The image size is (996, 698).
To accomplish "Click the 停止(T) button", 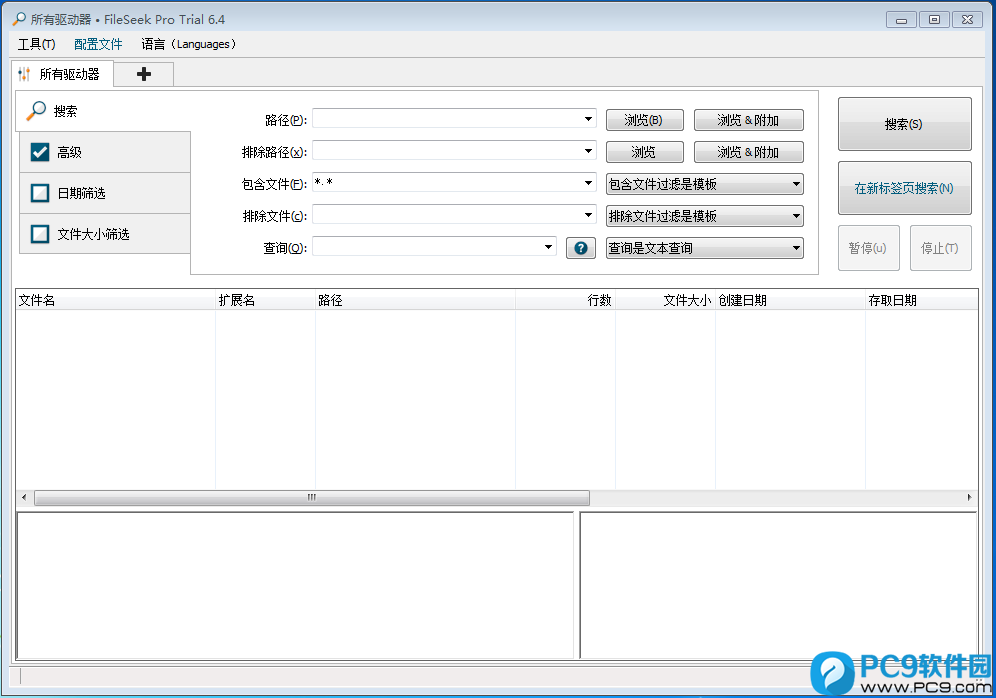I will click(x=940, y=248).
